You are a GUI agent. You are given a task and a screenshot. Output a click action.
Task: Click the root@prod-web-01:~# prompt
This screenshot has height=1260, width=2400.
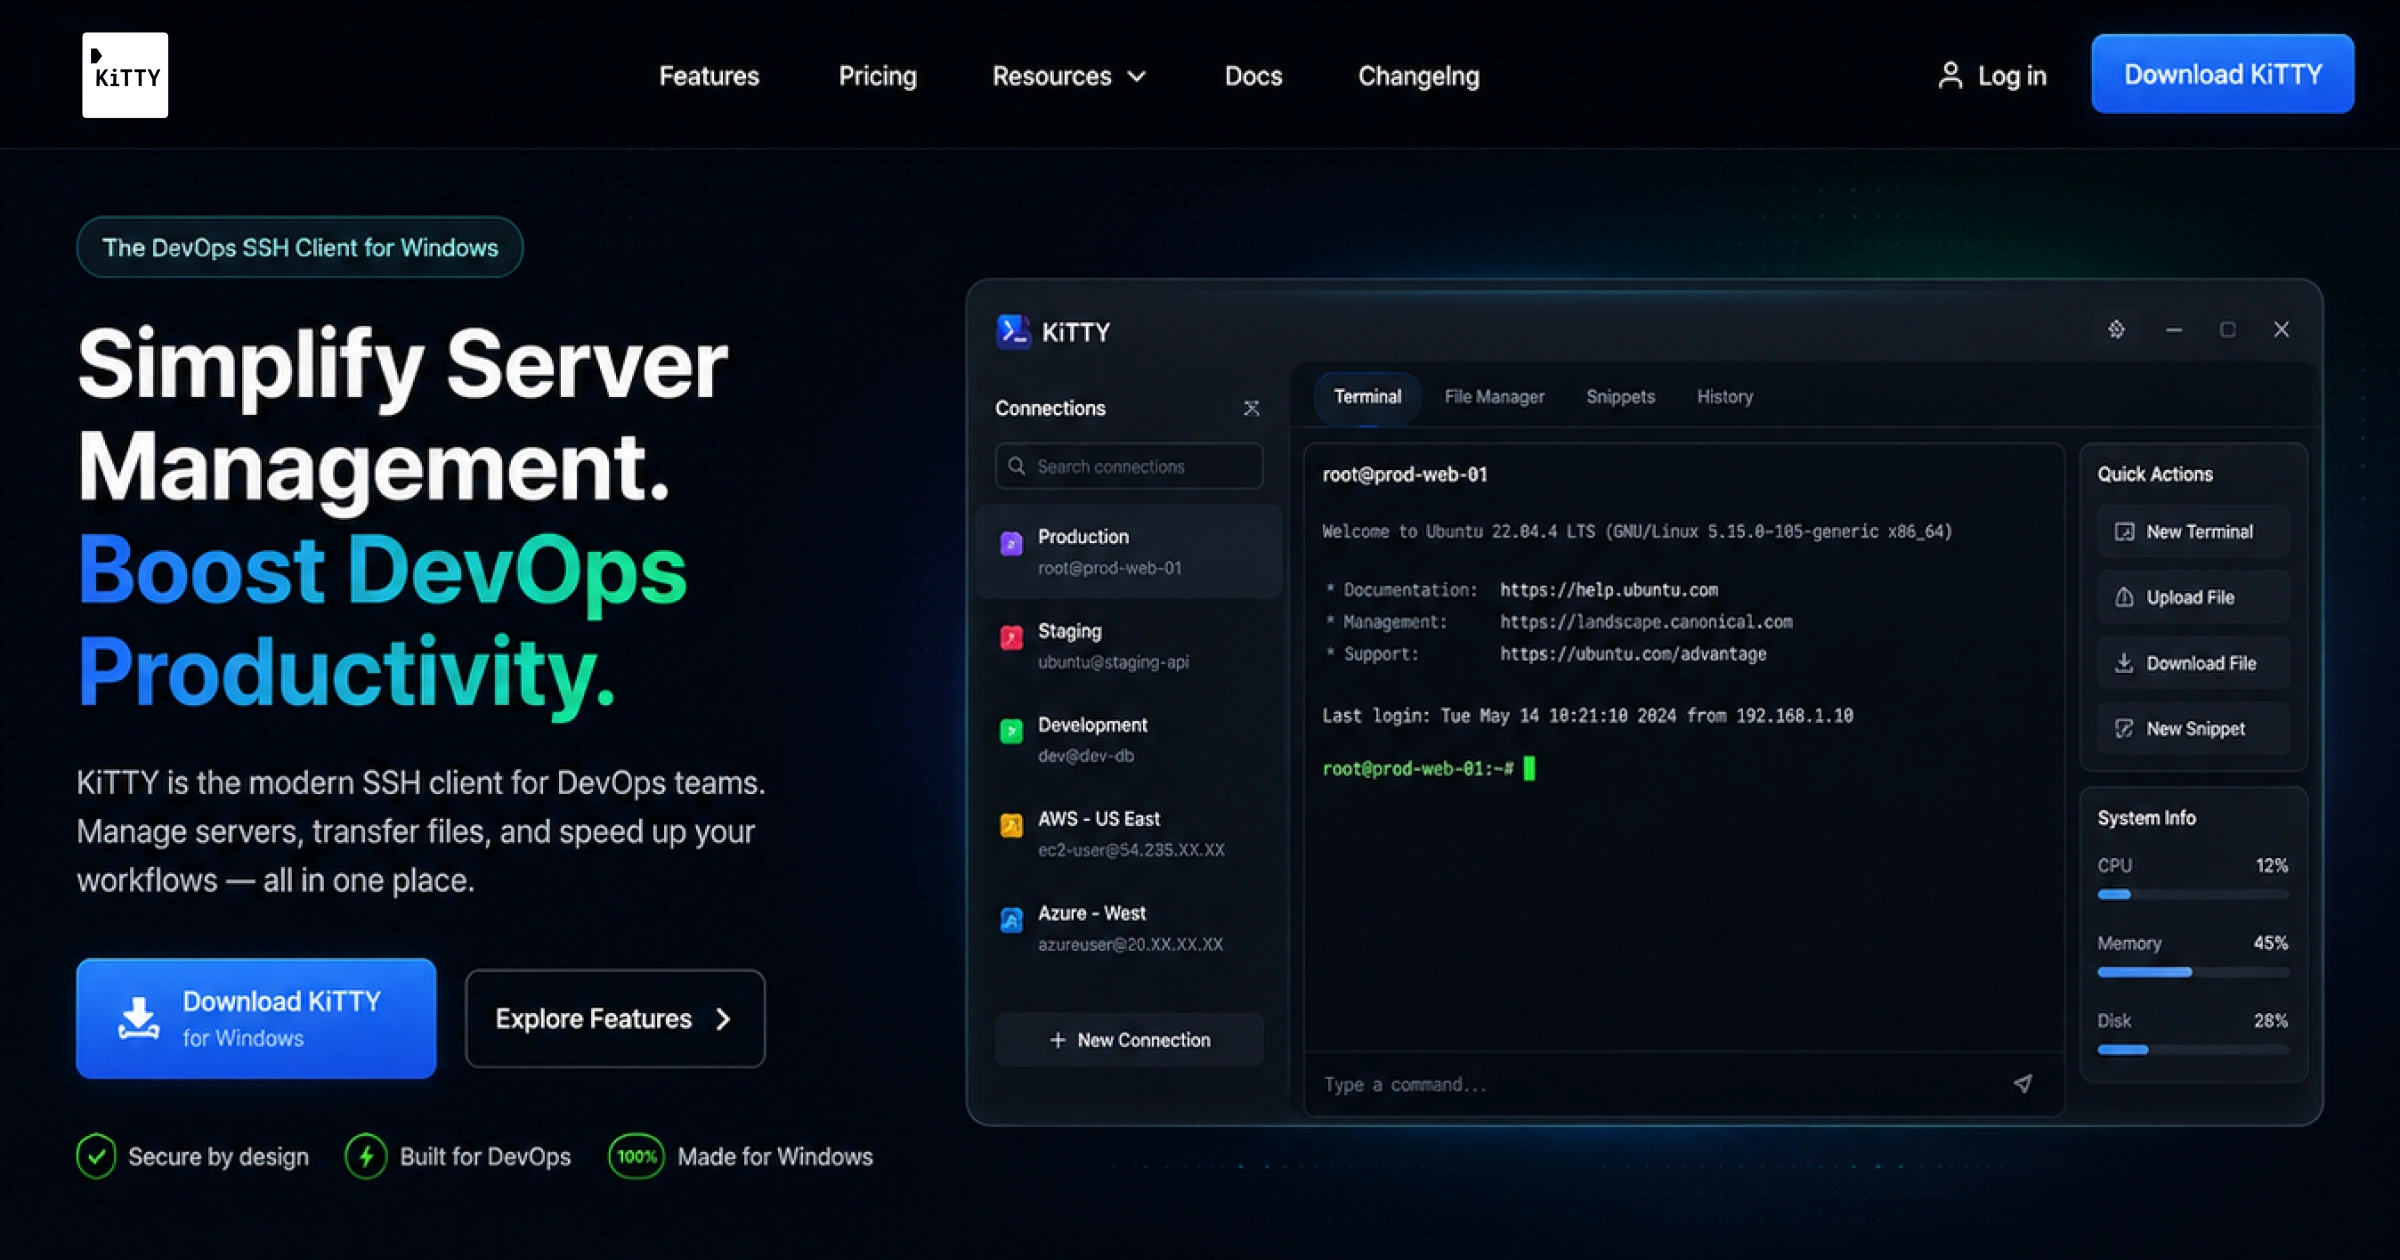click(1417, 769)
